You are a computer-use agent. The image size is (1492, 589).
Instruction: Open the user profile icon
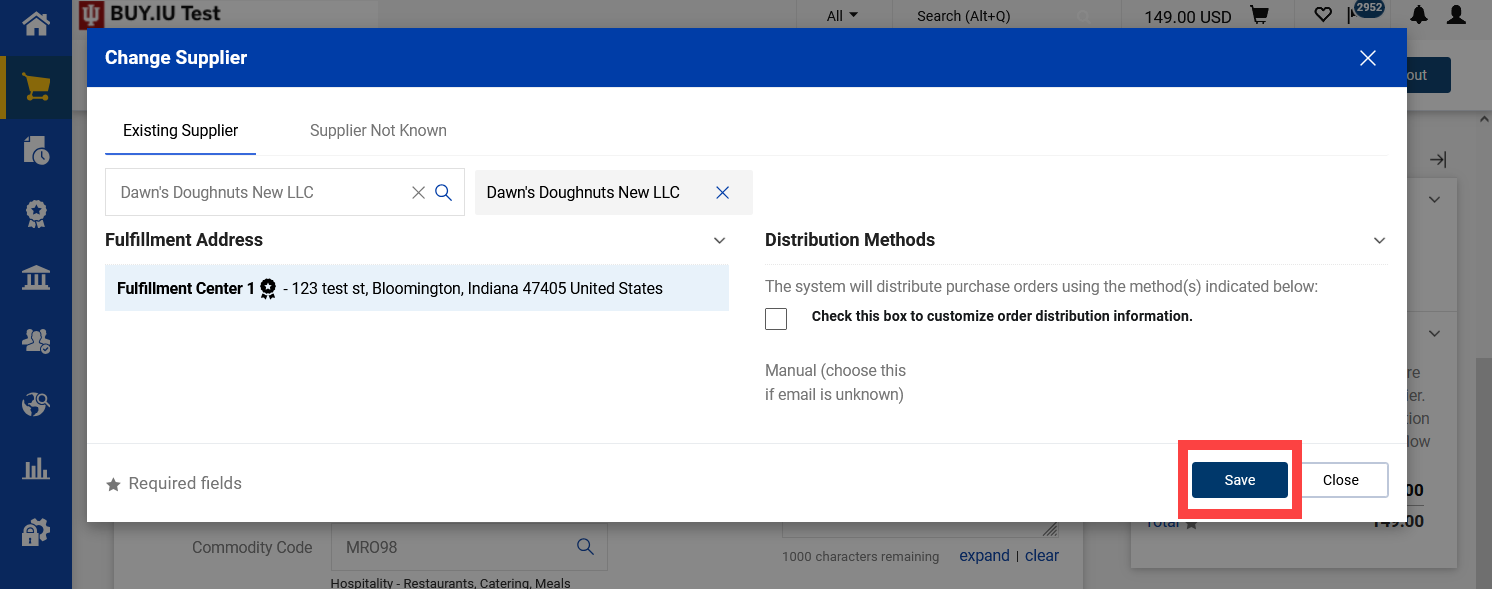1458,15
